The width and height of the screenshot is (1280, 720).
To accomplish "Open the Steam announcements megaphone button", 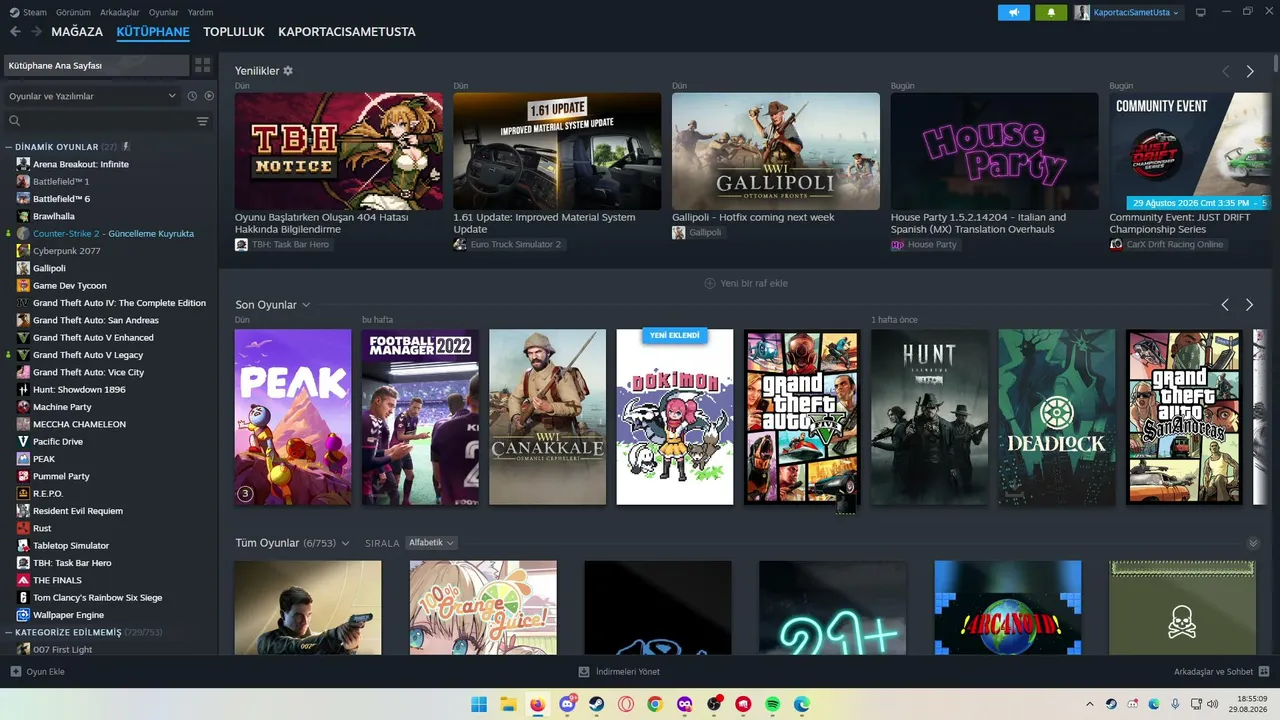I will click(1013, 13).
